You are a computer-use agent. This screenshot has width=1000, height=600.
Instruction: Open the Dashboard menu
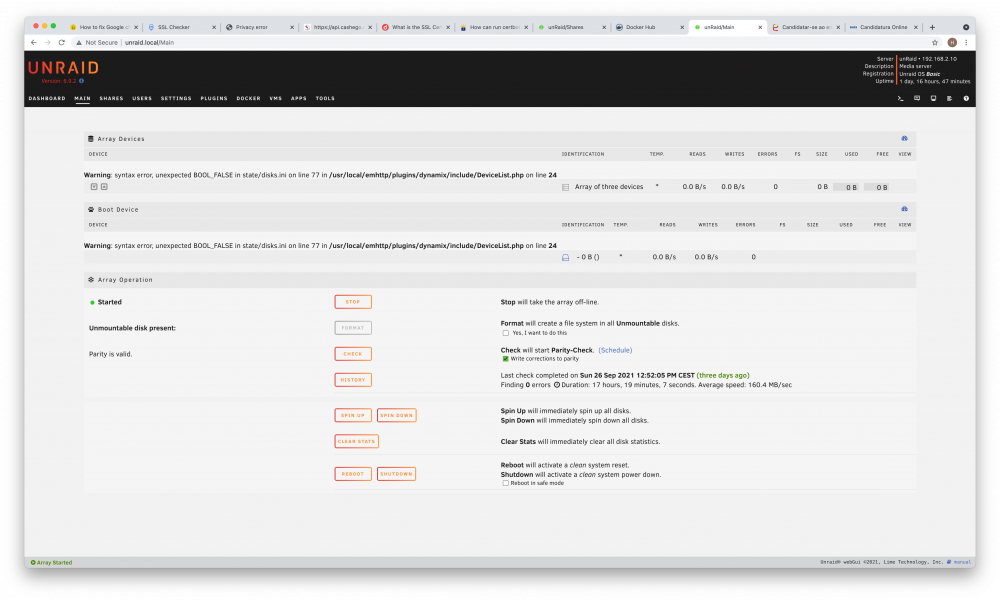47,98
